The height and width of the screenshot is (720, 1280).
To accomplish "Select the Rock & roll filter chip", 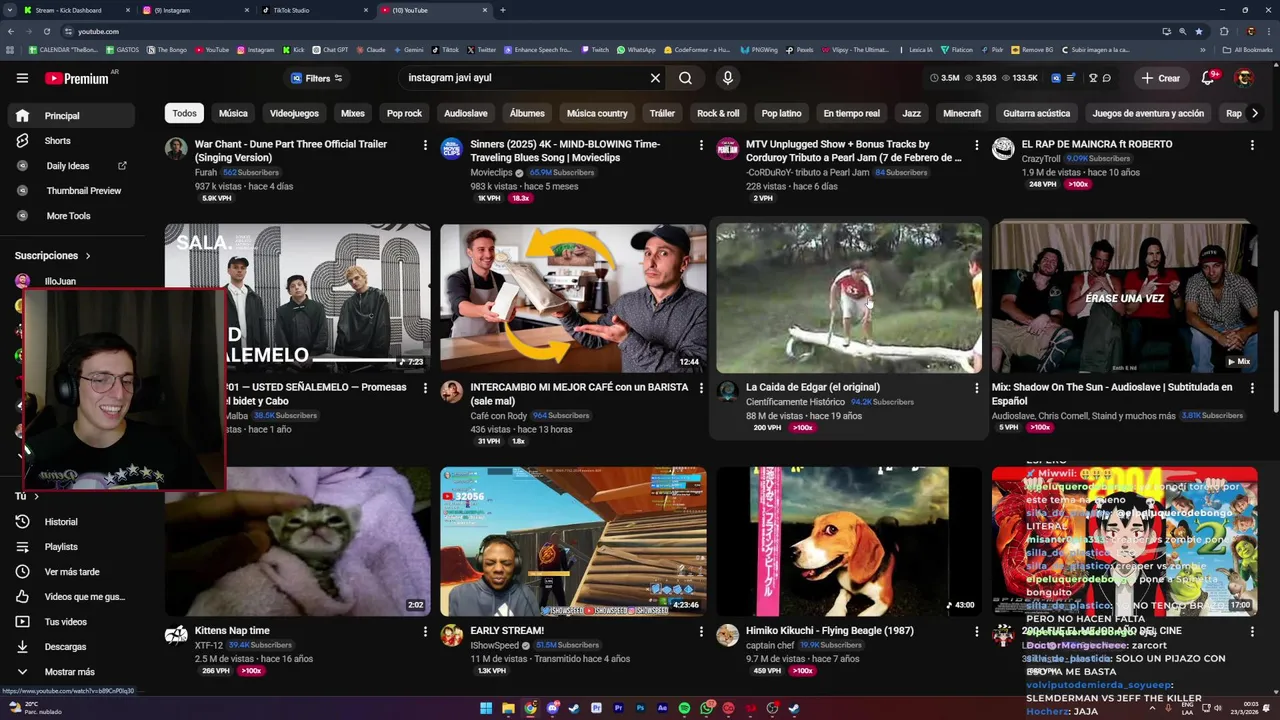I will (718, 113).
